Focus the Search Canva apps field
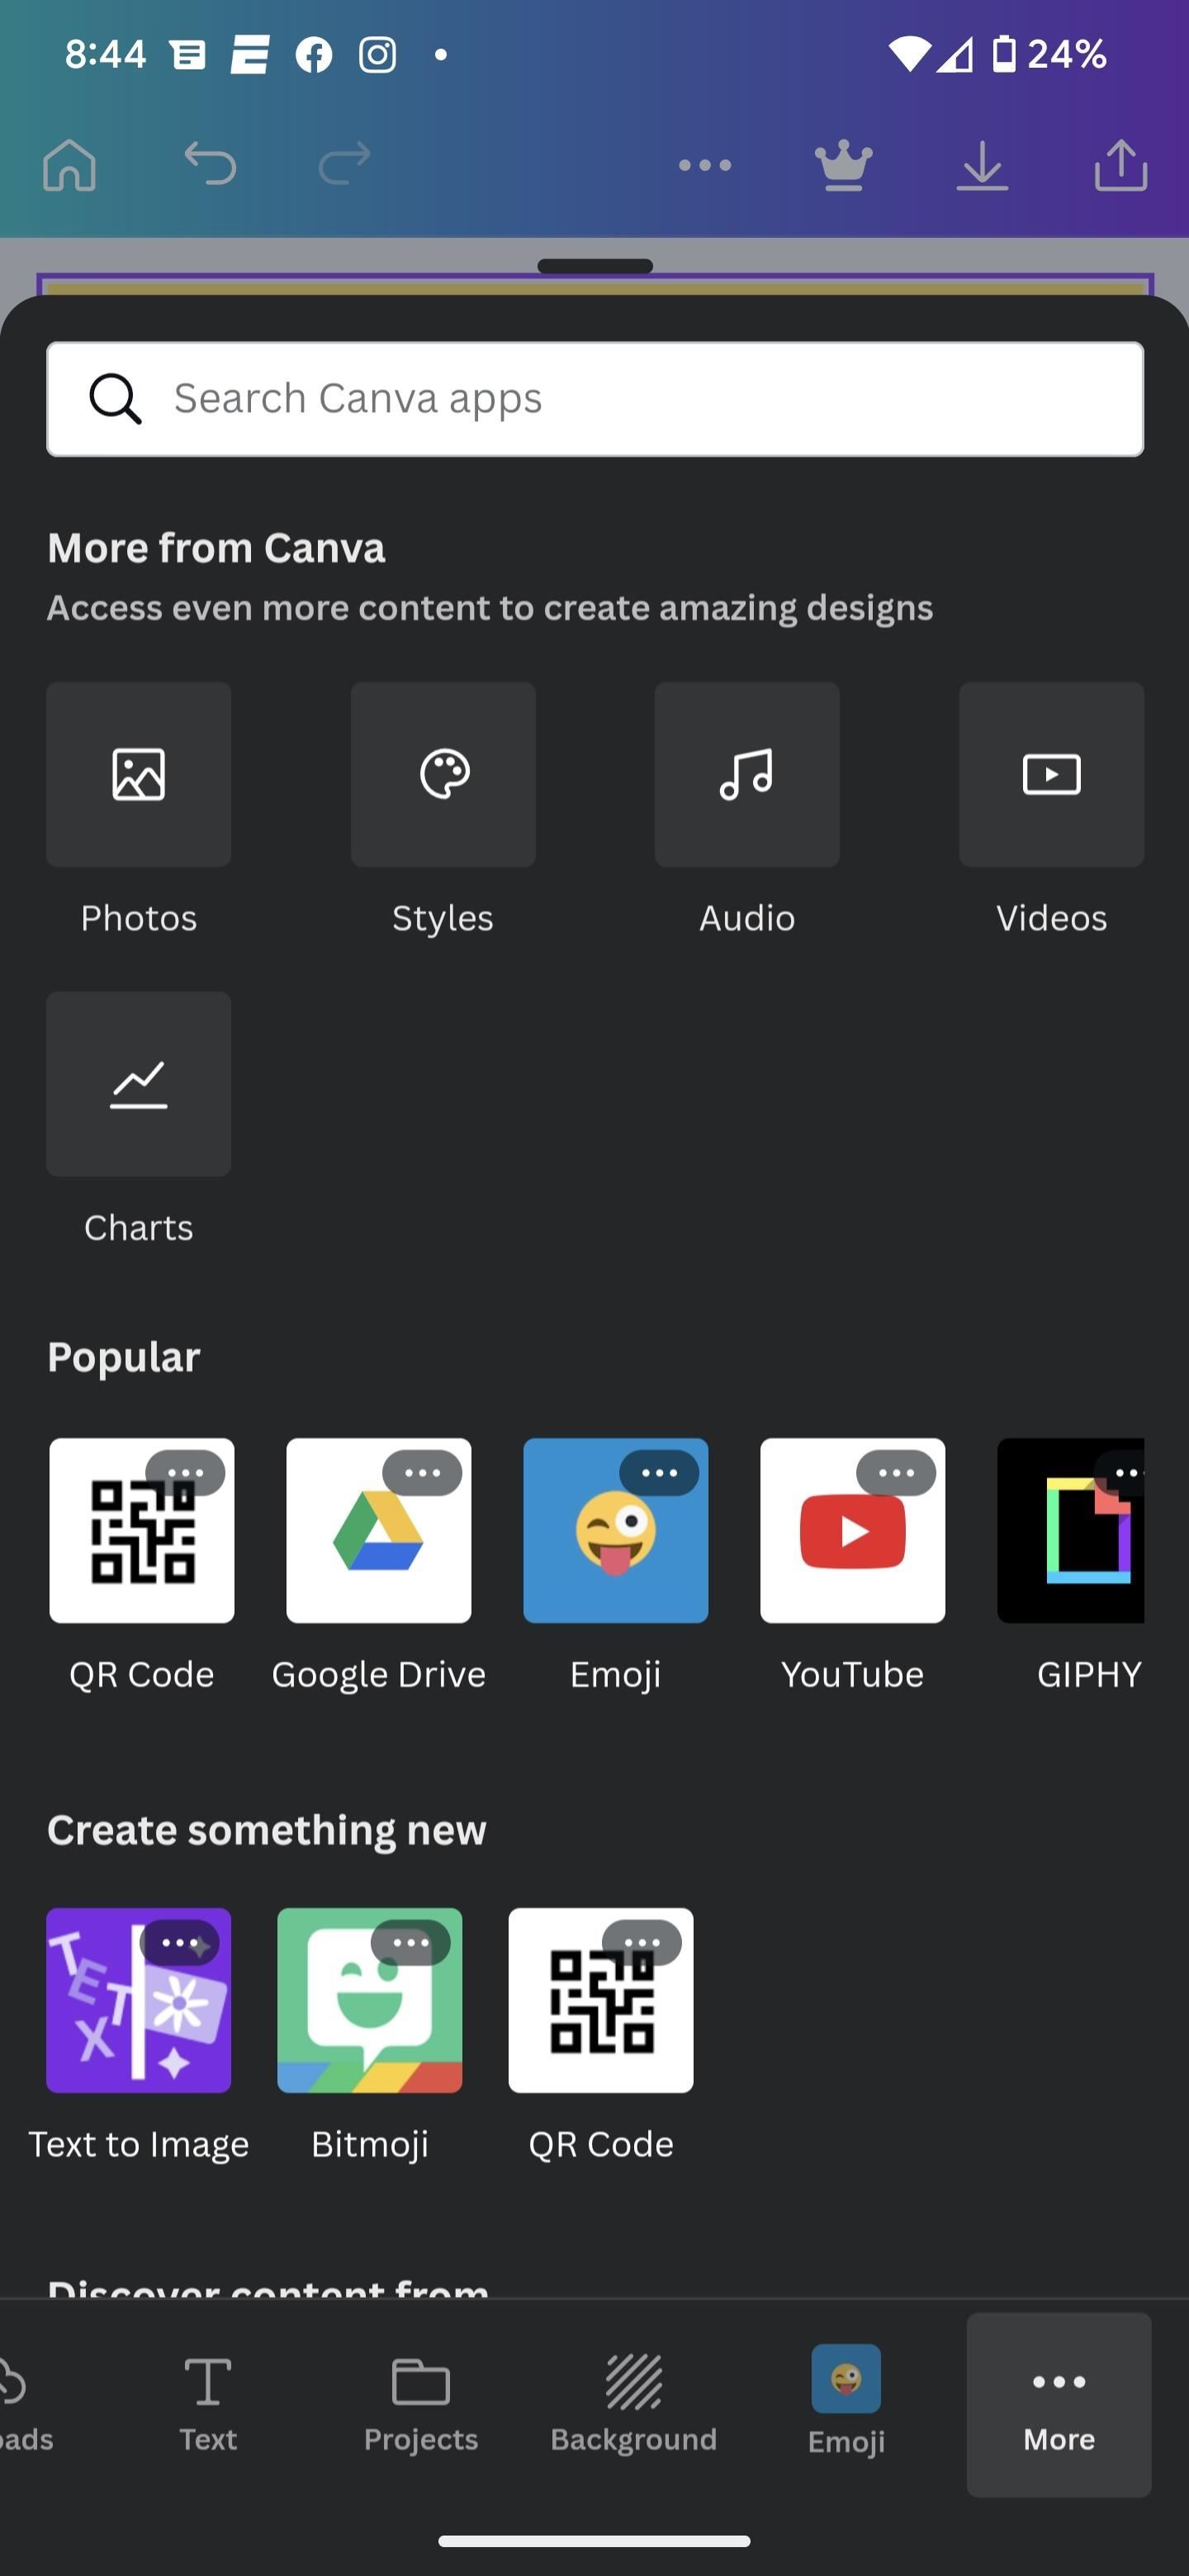 [x=595, y=399]
